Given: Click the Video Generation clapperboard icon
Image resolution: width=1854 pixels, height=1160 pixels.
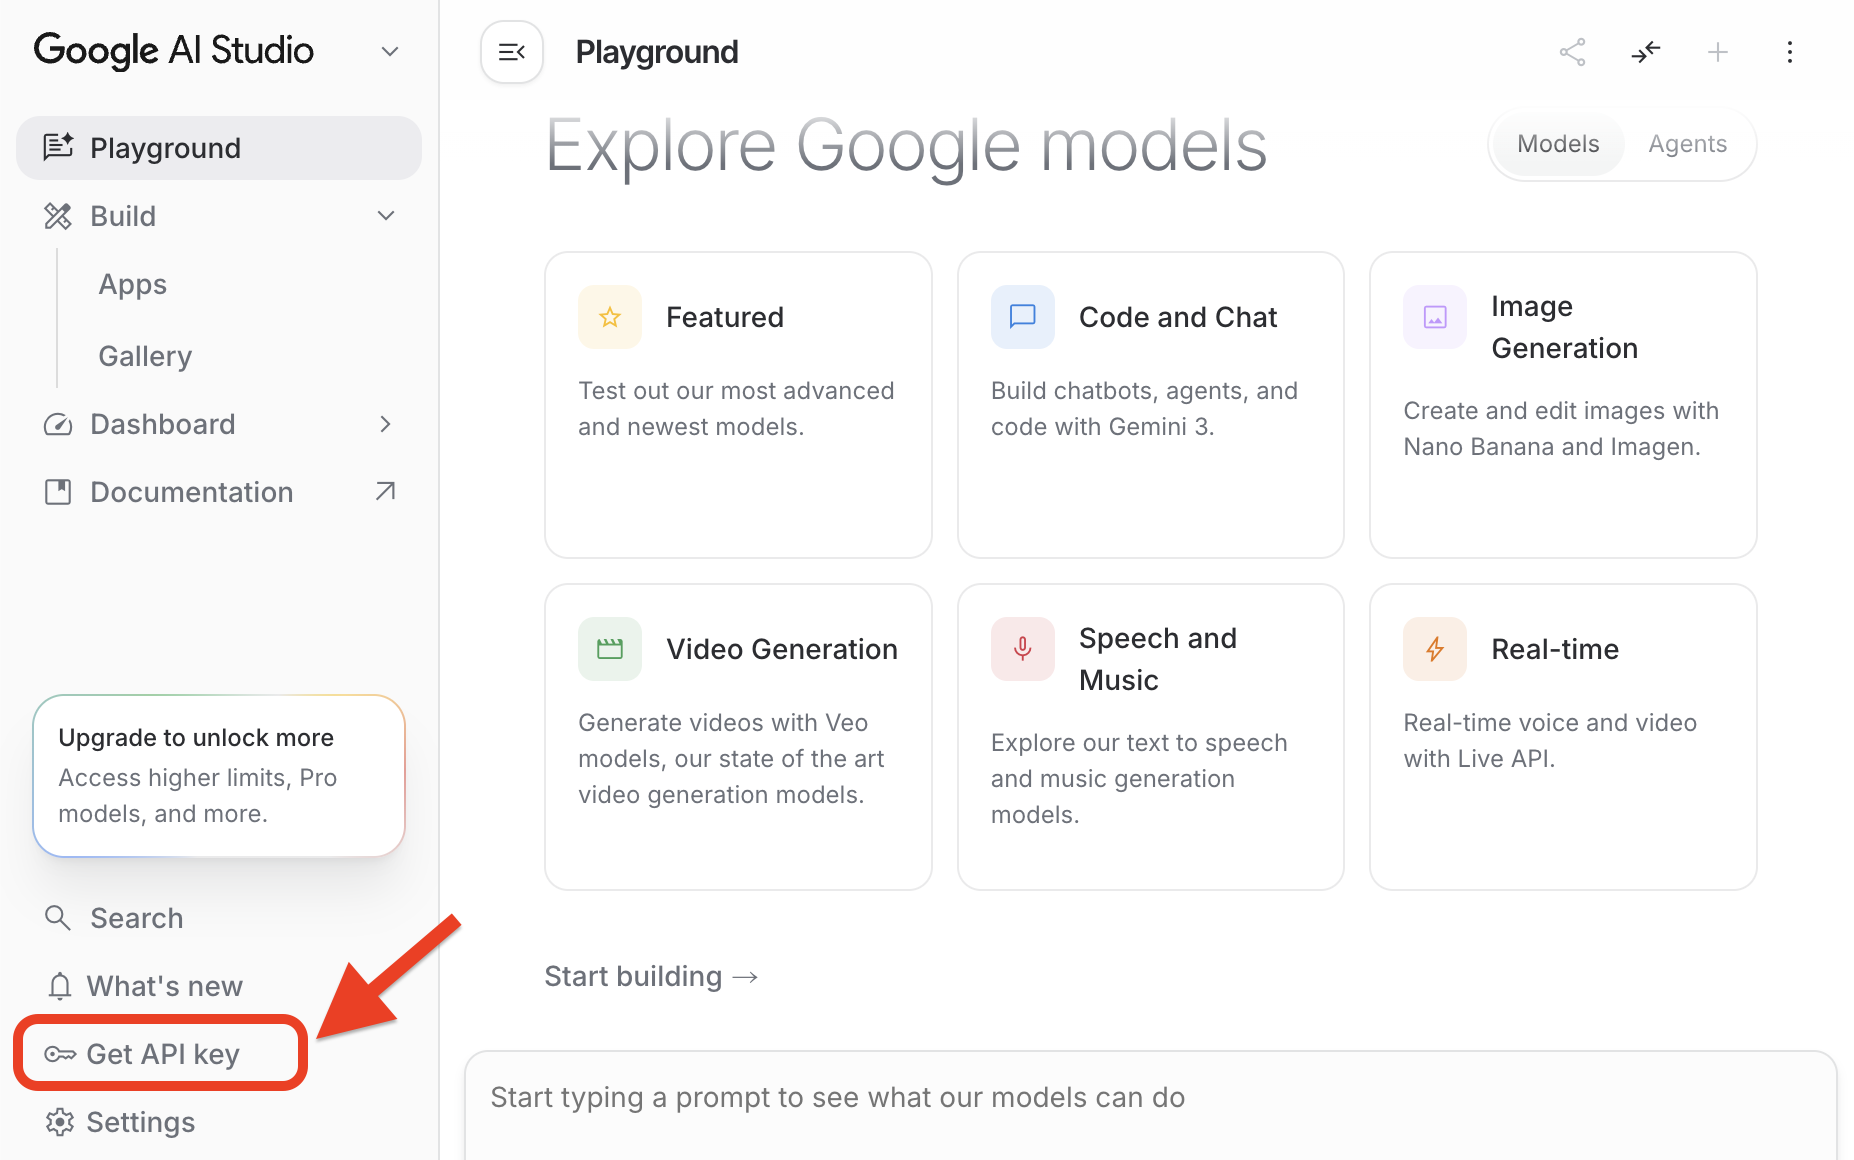Looking at the screenshot, I should pyautogui.click(x=610, y=649).
